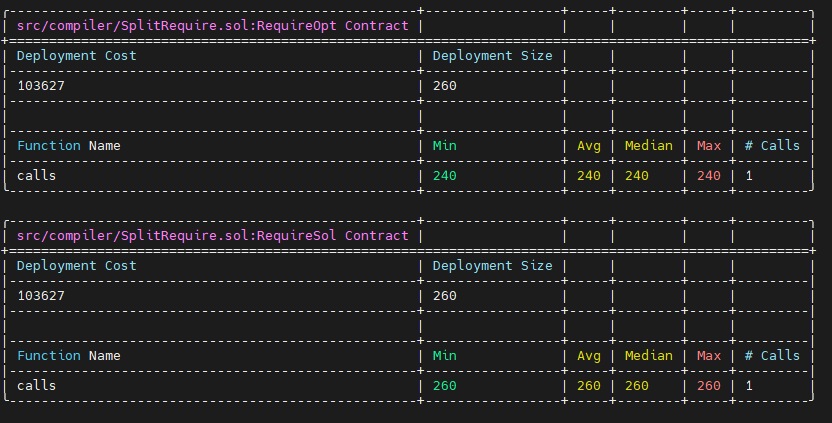
Task: Click 103627 deployment cost in RequireOpt table
Action: click(41, 85)
